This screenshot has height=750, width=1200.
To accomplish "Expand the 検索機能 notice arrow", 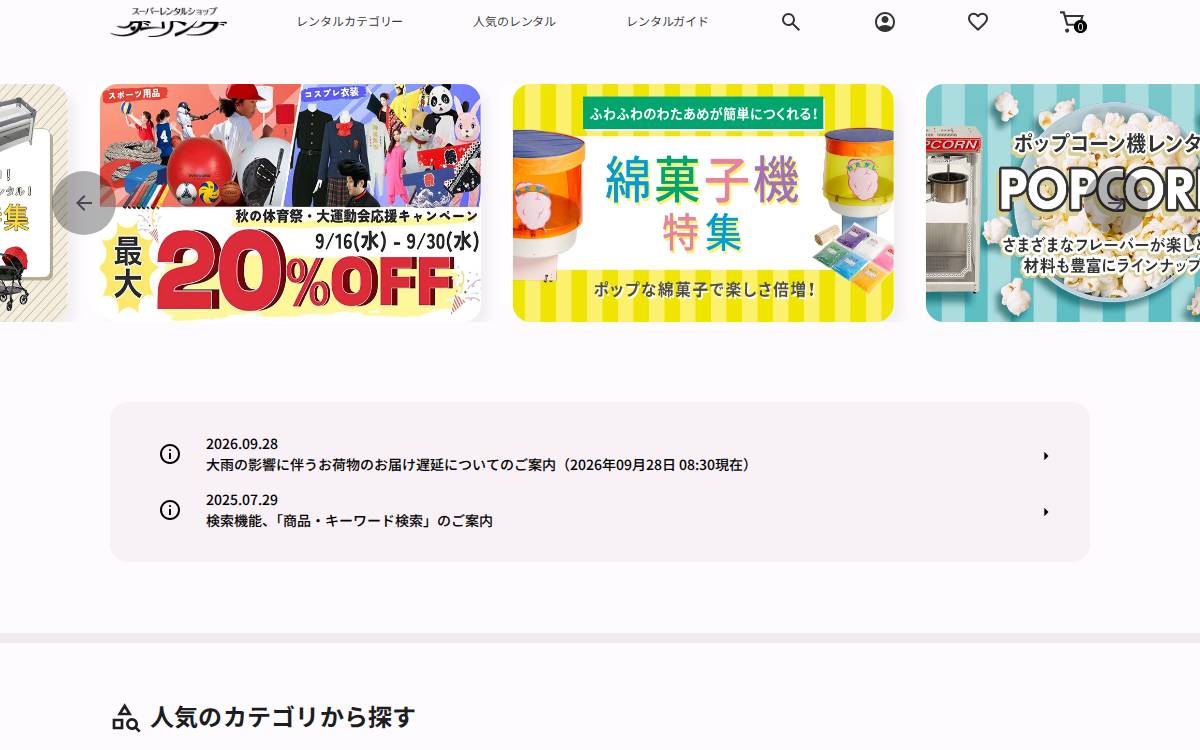I will click(1046, 512).
